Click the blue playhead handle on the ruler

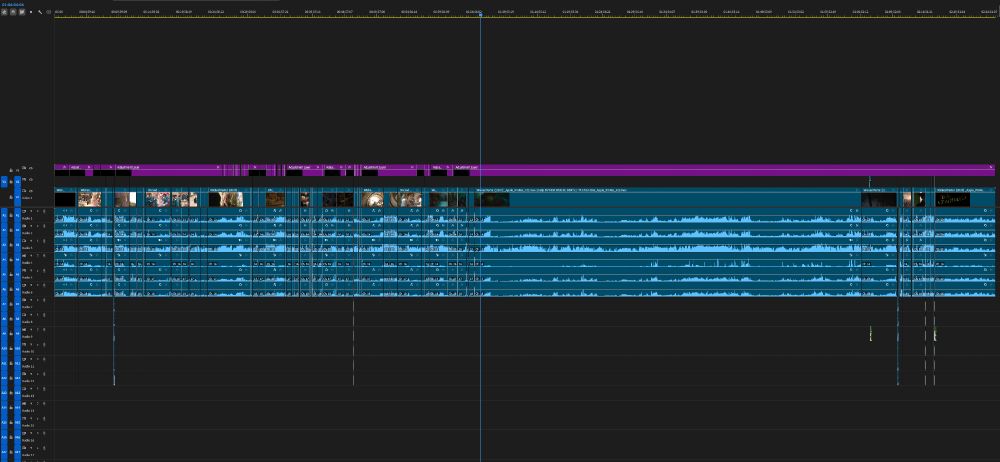point(480,13)
